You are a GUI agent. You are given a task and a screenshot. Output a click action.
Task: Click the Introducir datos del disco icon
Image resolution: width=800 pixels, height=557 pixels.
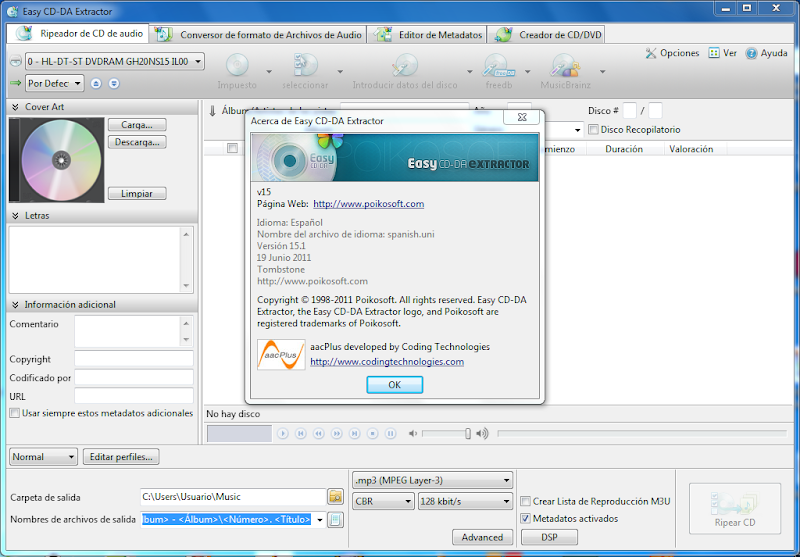point(405,65)
